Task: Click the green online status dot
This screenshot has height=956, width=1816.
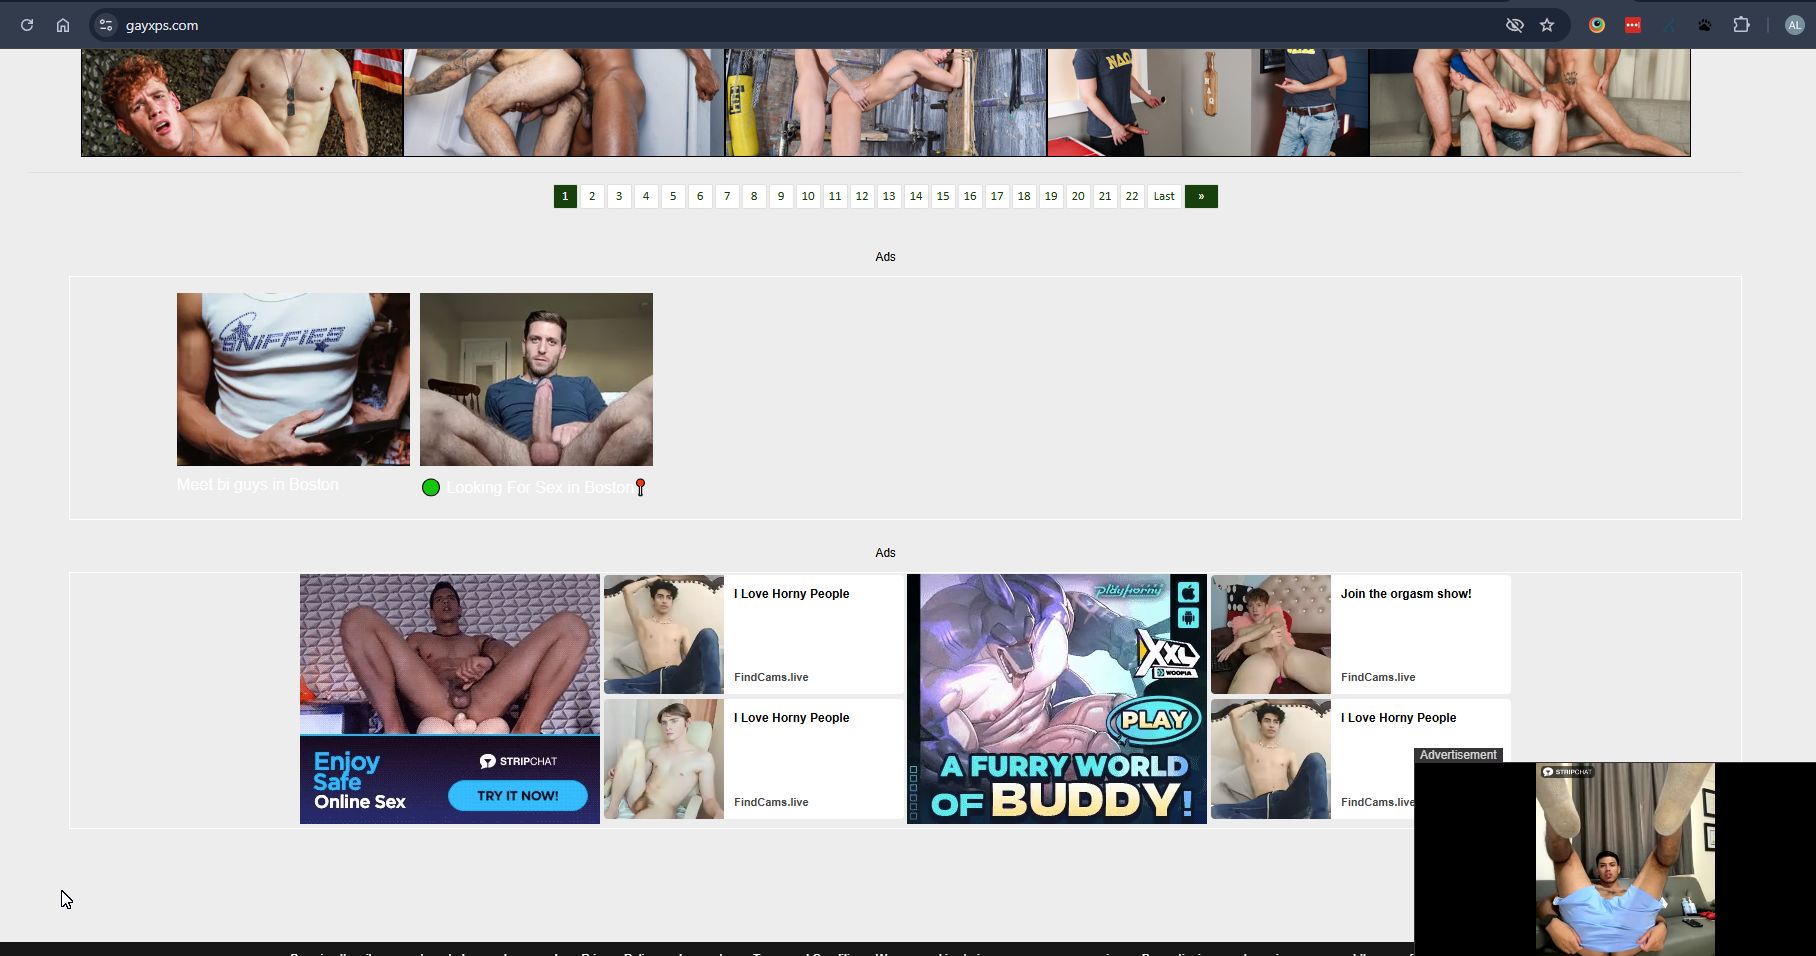Action: 431,487
